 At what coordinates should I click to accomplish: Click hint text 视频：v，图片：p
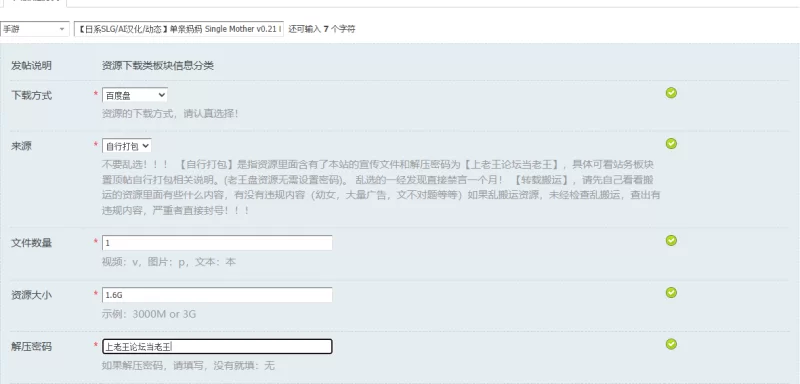point(169,262)
